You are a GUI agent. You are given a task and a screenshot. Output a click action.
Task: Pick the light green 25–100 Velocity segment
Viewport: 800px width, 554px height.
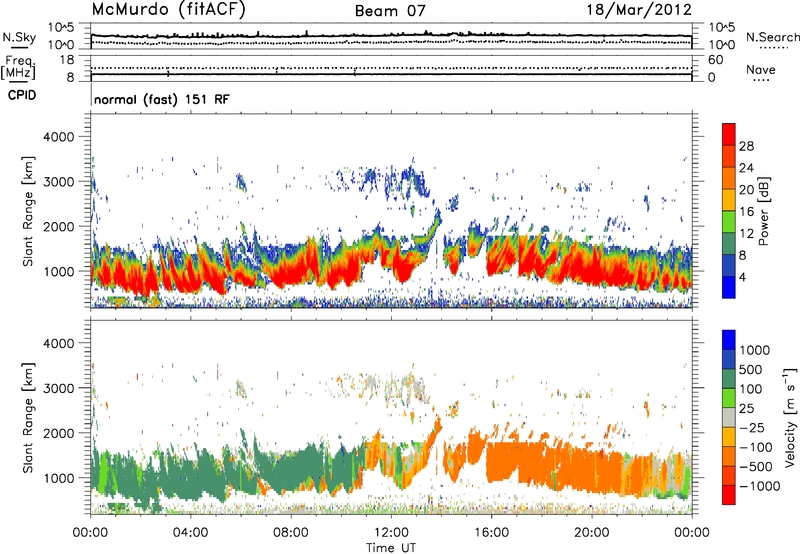[729, 398]
